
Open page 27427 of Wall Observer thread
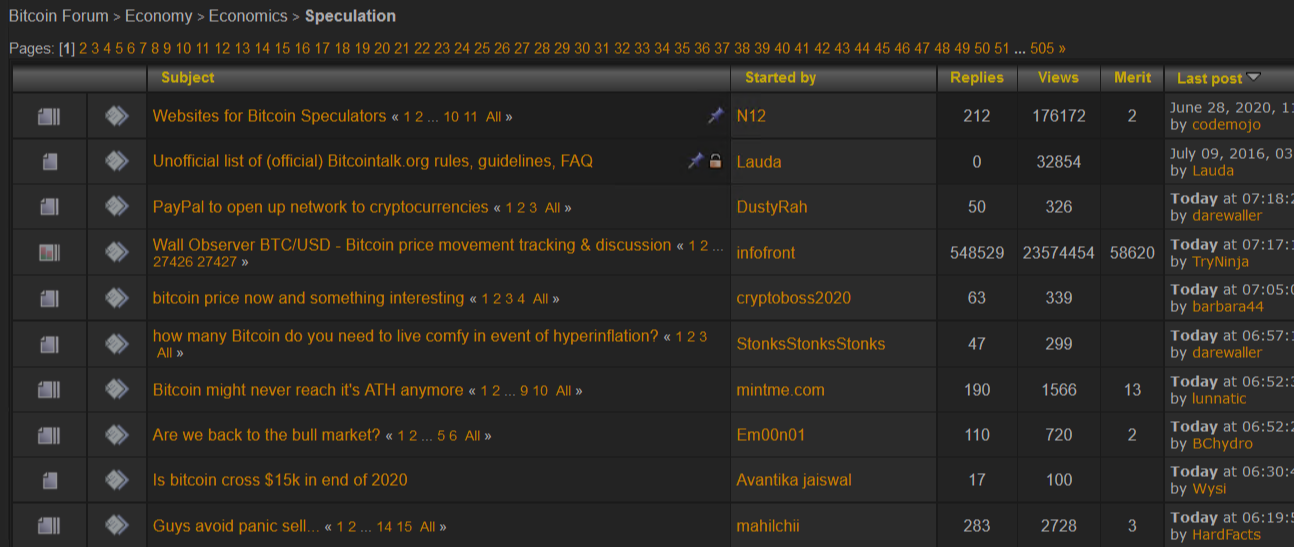point(217,262)
